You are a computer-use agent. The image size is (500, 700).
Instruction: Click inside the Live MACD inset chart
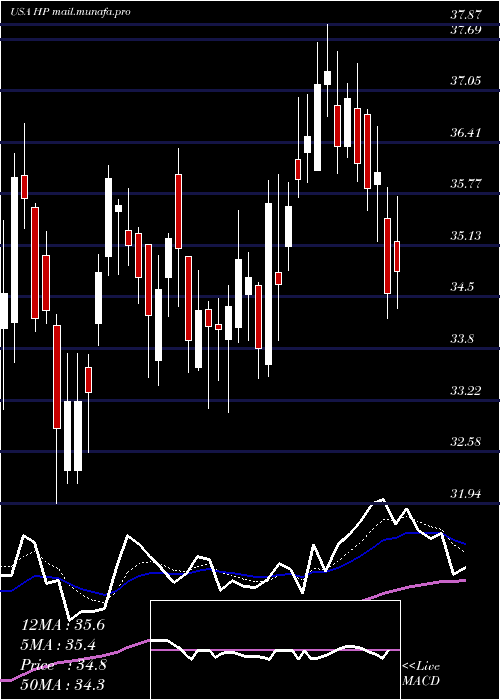tap(275, 650)
